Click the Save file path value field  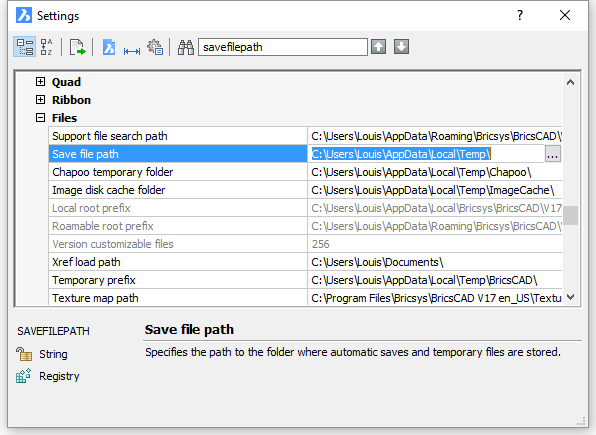click(426, 154)
